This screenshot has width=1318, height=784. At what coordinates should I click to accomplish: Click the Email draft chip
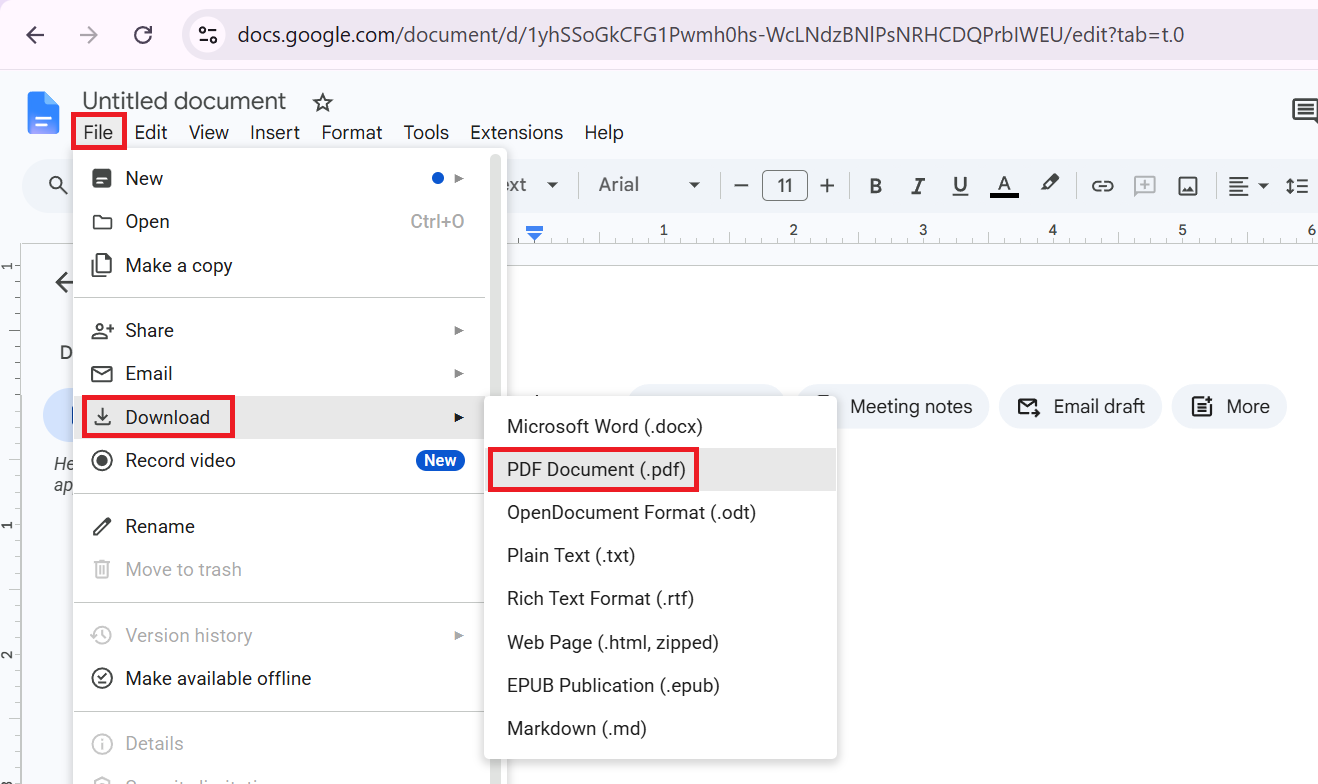[1080, 406]
